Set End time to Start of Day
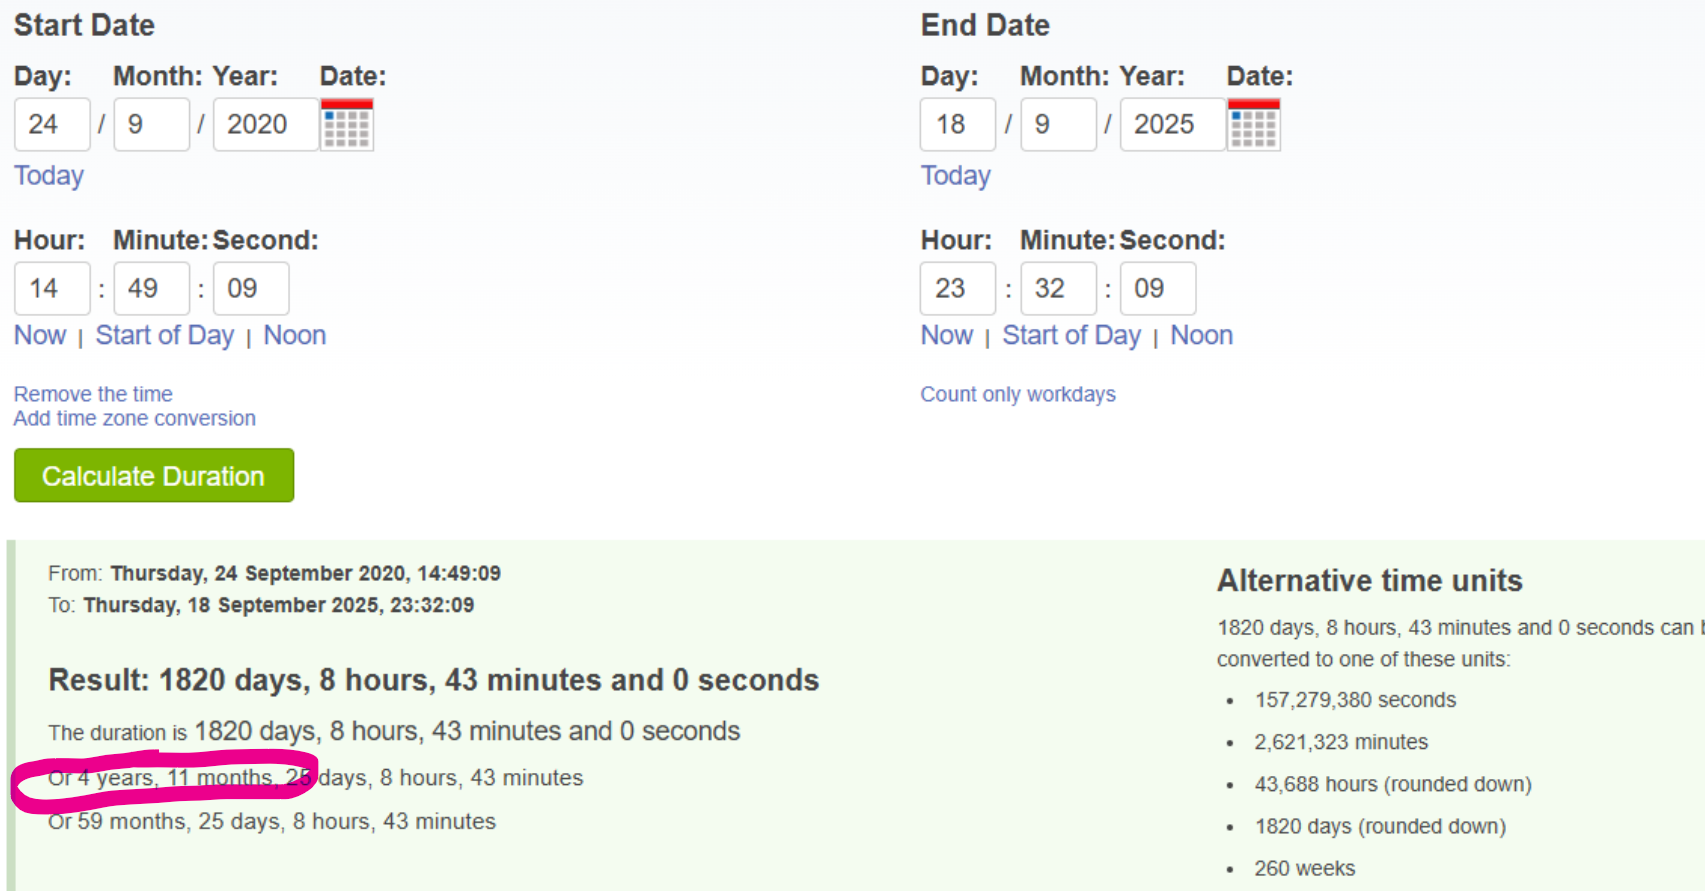 pyautogui.click(x=1072, y=335)
